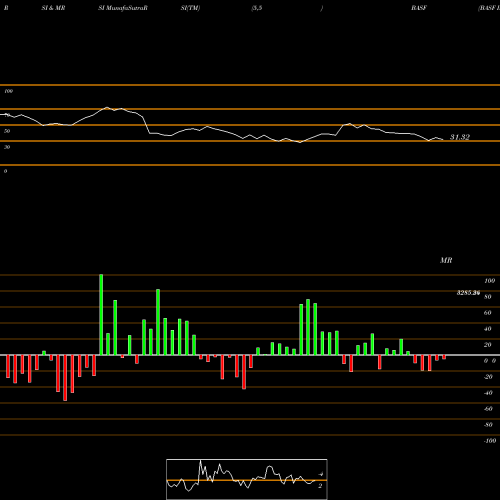Click the 'SI MunafaSutraR' header text
The image size is (500, 500).
pos(123,8)
